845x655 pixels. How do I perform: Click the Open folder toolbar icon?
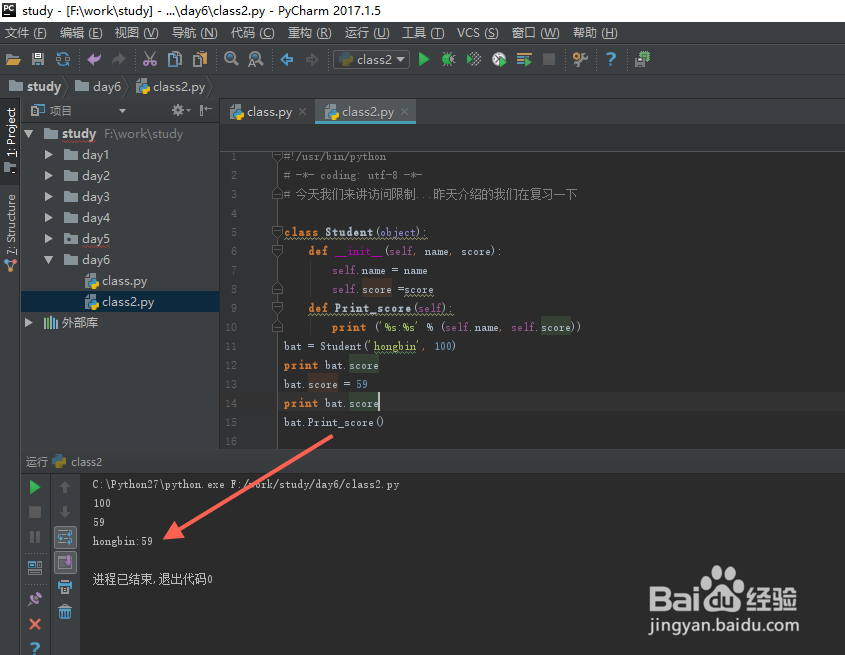click(13, 59)
